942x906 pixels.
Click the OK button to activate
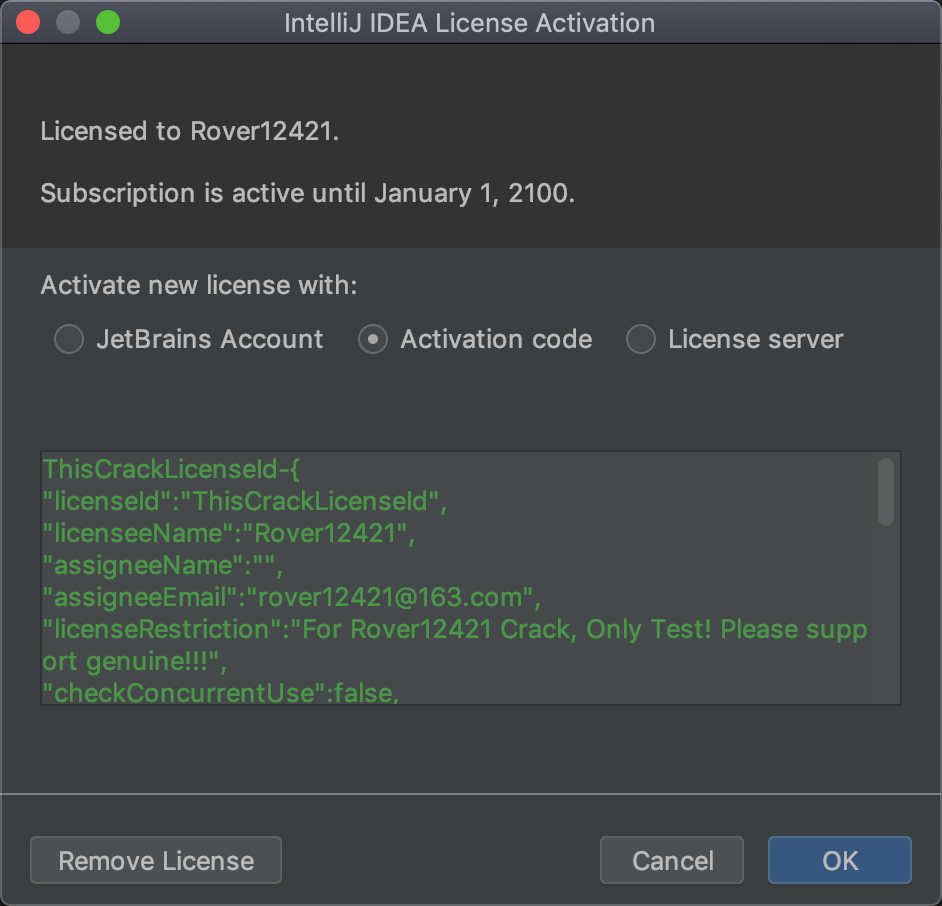(x=839, y=860)
